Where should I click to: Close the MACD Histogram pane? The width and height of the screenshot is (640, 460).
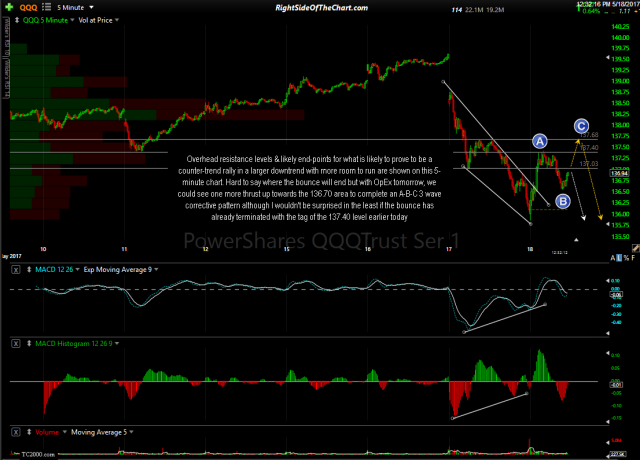(16, 343)
